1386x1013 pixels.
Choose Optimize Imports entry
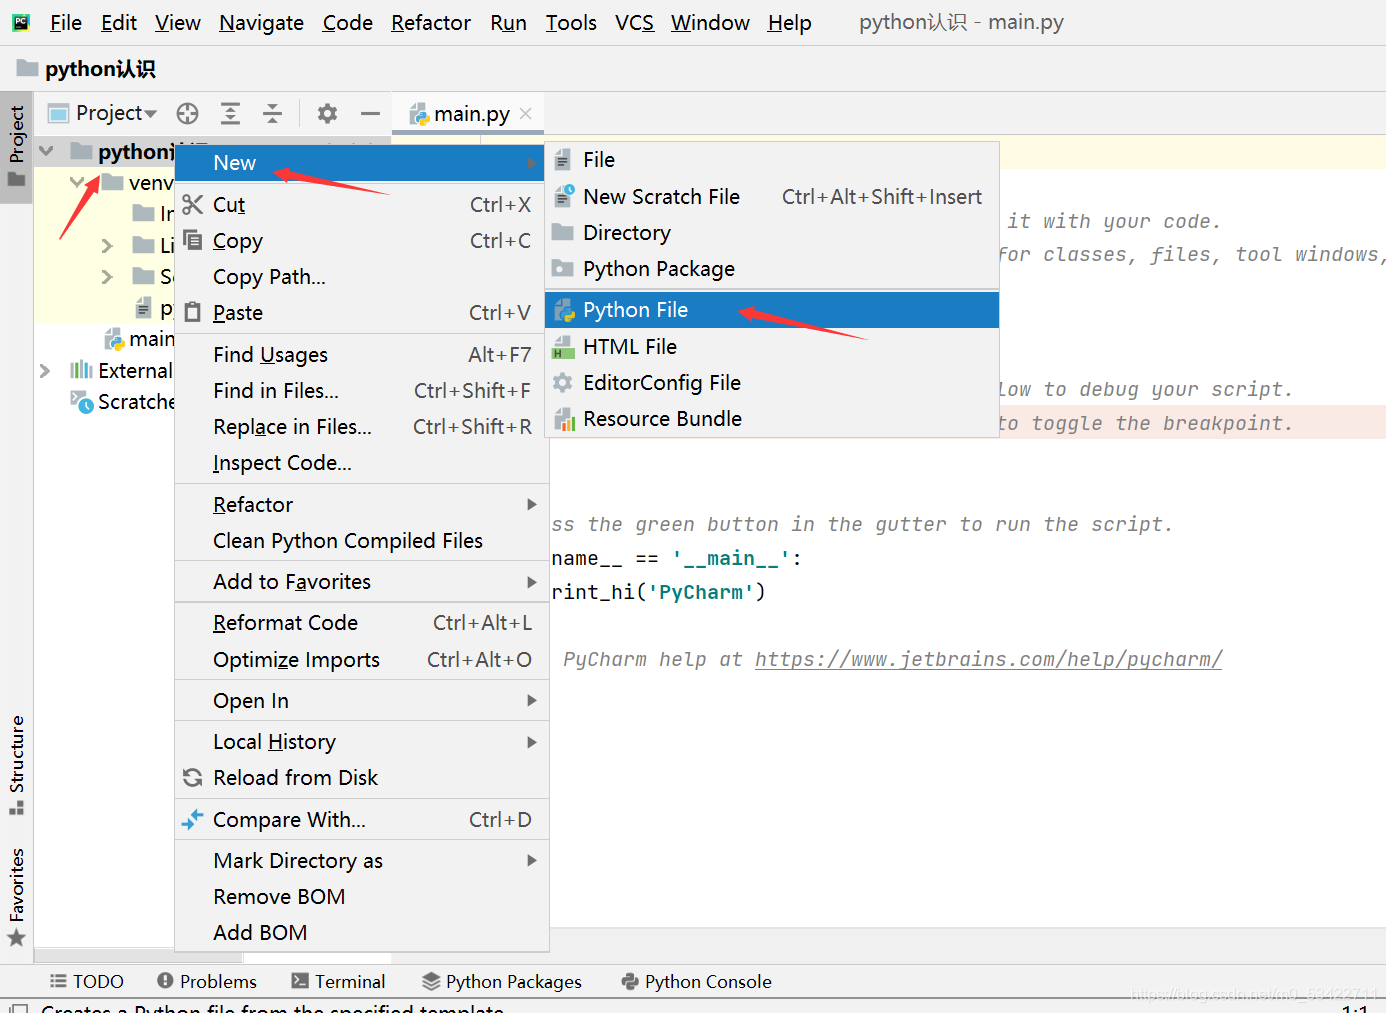point(362,659)
